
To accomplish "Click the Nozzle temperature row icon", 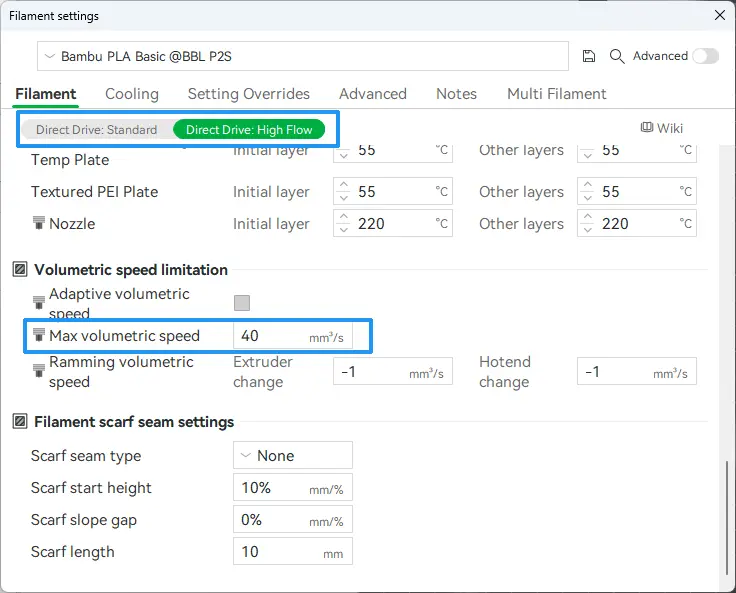I will tap(39, 223).
